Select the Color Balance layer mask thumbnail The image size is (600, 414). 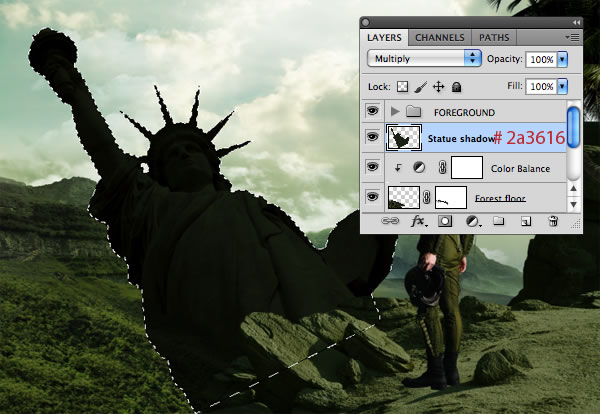pyautogui.click(x=467, y=167)
